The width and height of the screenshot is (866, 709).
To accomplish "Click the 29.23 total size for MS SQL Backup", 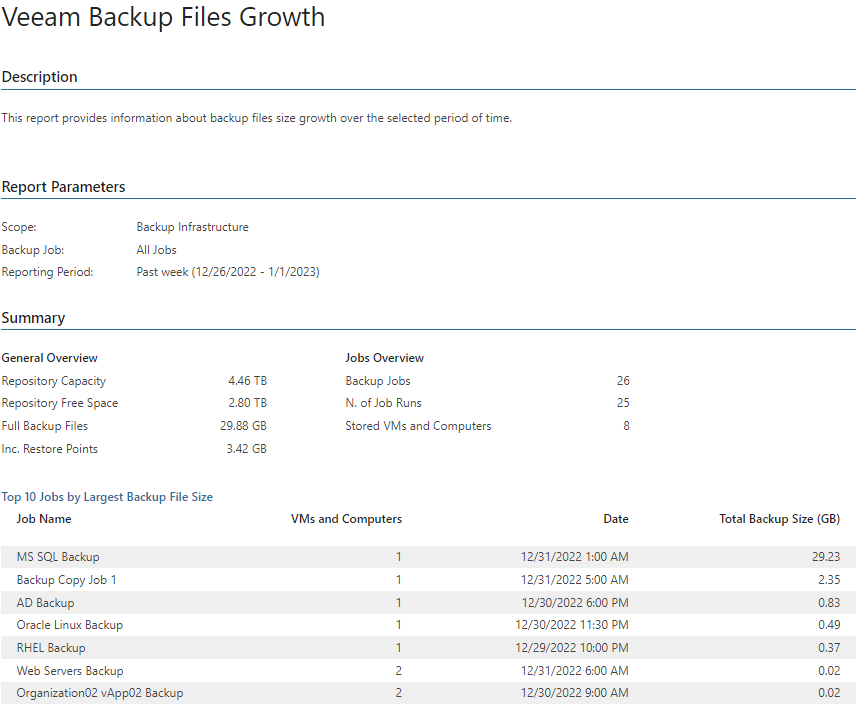I will 826,557.
